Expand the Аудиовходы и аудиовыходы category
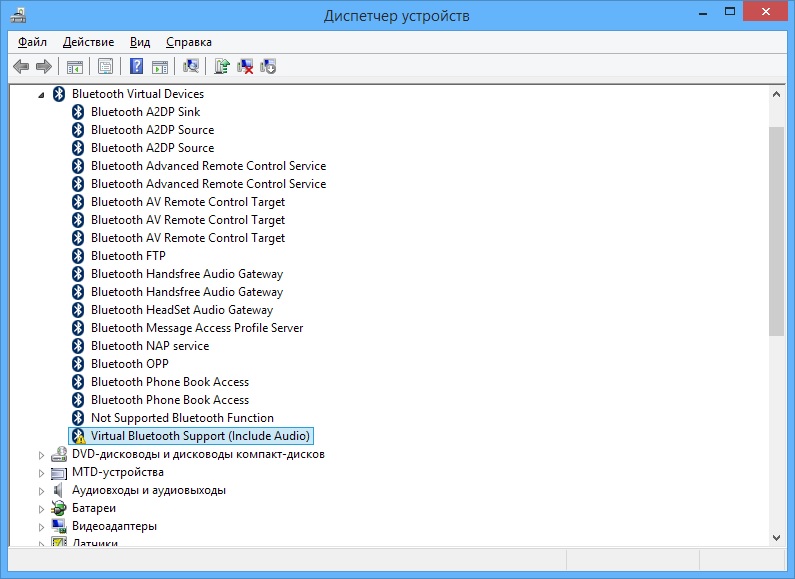The image size is (795, 579). pos(41,490)
